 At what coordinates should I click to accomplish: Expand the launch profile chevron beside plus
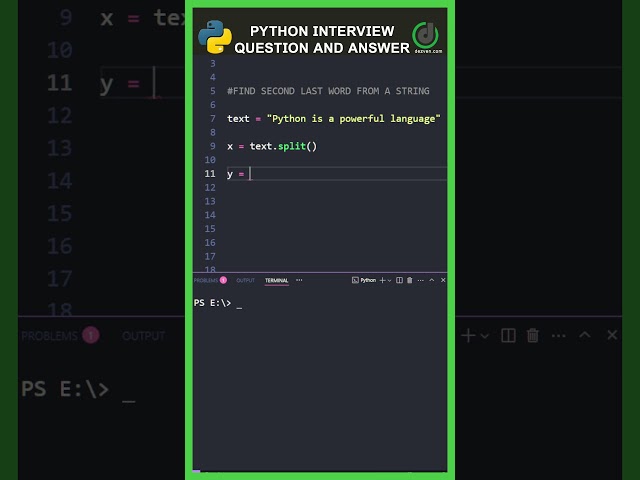[389, 280]
